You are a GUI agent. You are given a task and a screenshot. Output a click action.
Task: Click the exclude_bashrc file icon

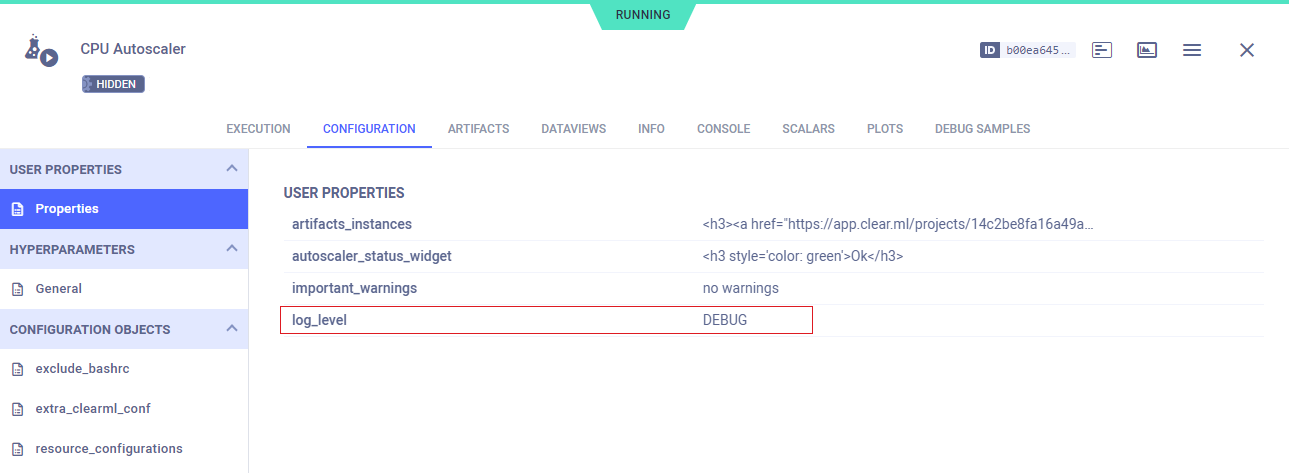coord(17,369)
